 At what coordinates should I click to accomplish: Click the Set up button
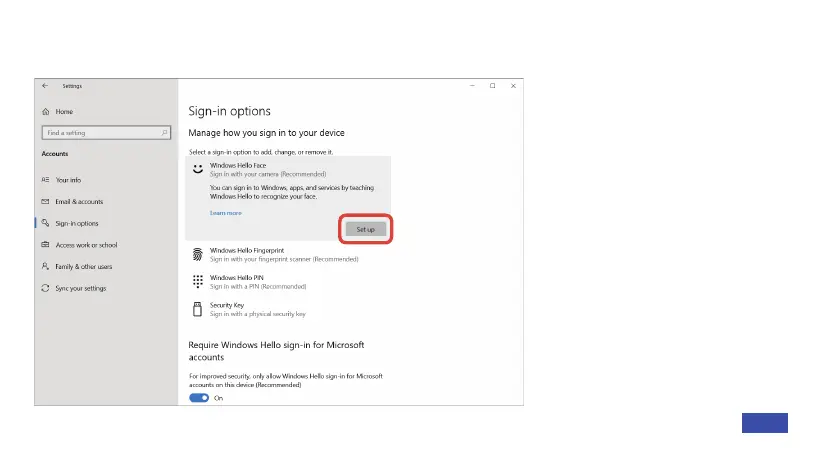[365, 229]
